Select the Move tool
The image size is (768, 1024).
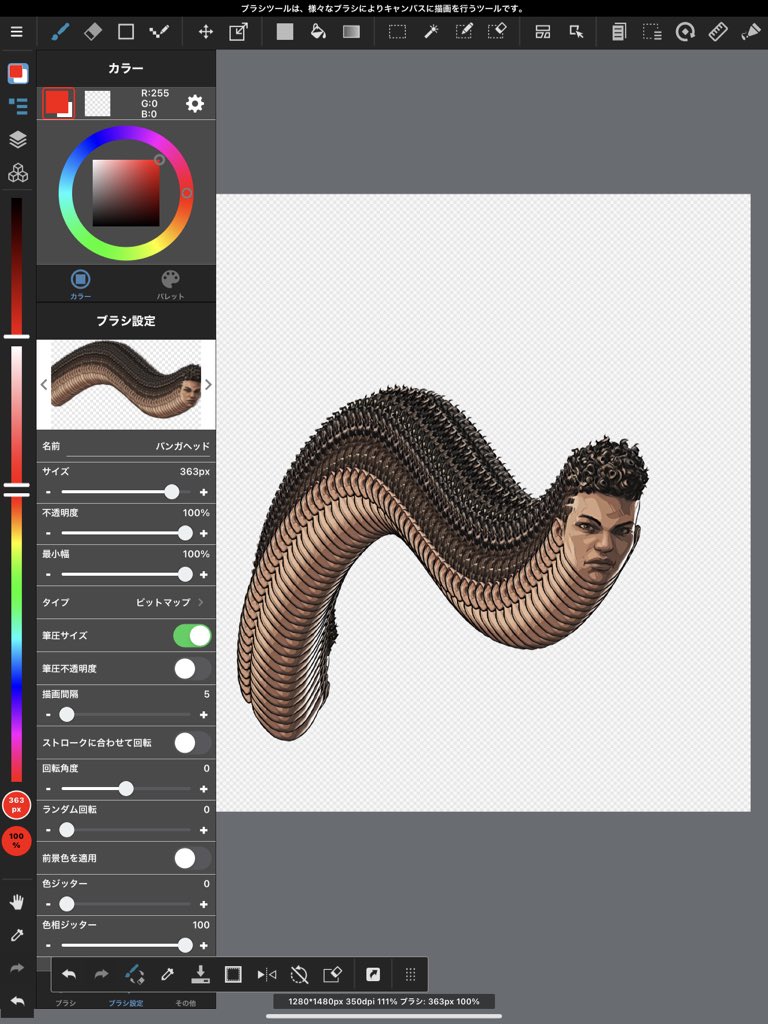coord(205,32)
